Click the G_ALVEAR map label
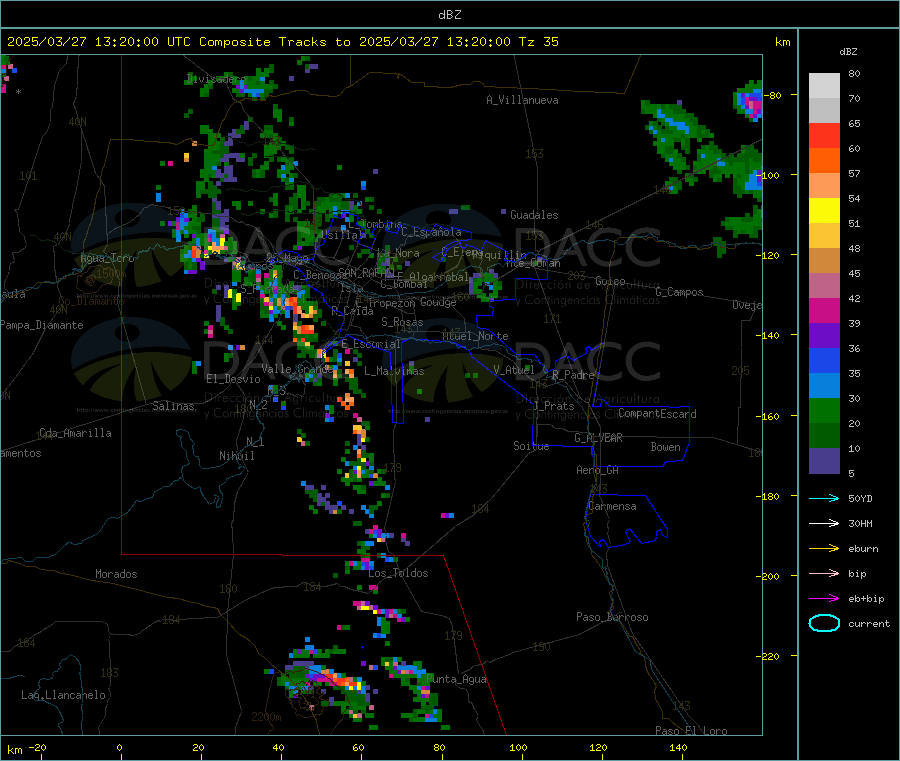Image resolution: width=900 pixels, height=761 pixels. (598, 438)
